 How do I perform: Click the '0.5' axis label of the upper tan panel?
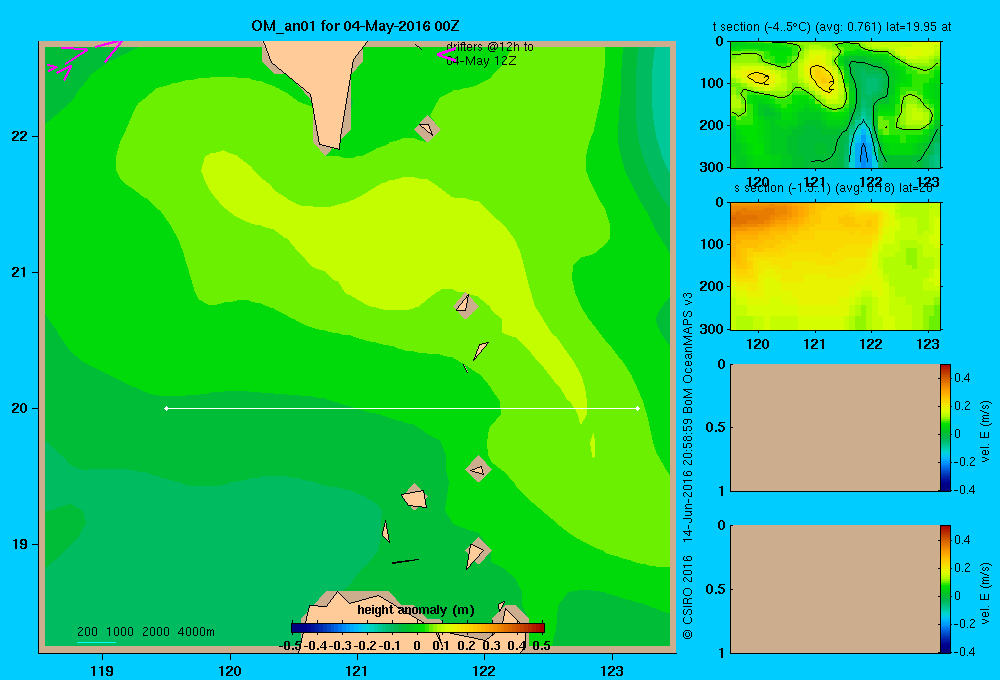715,427
